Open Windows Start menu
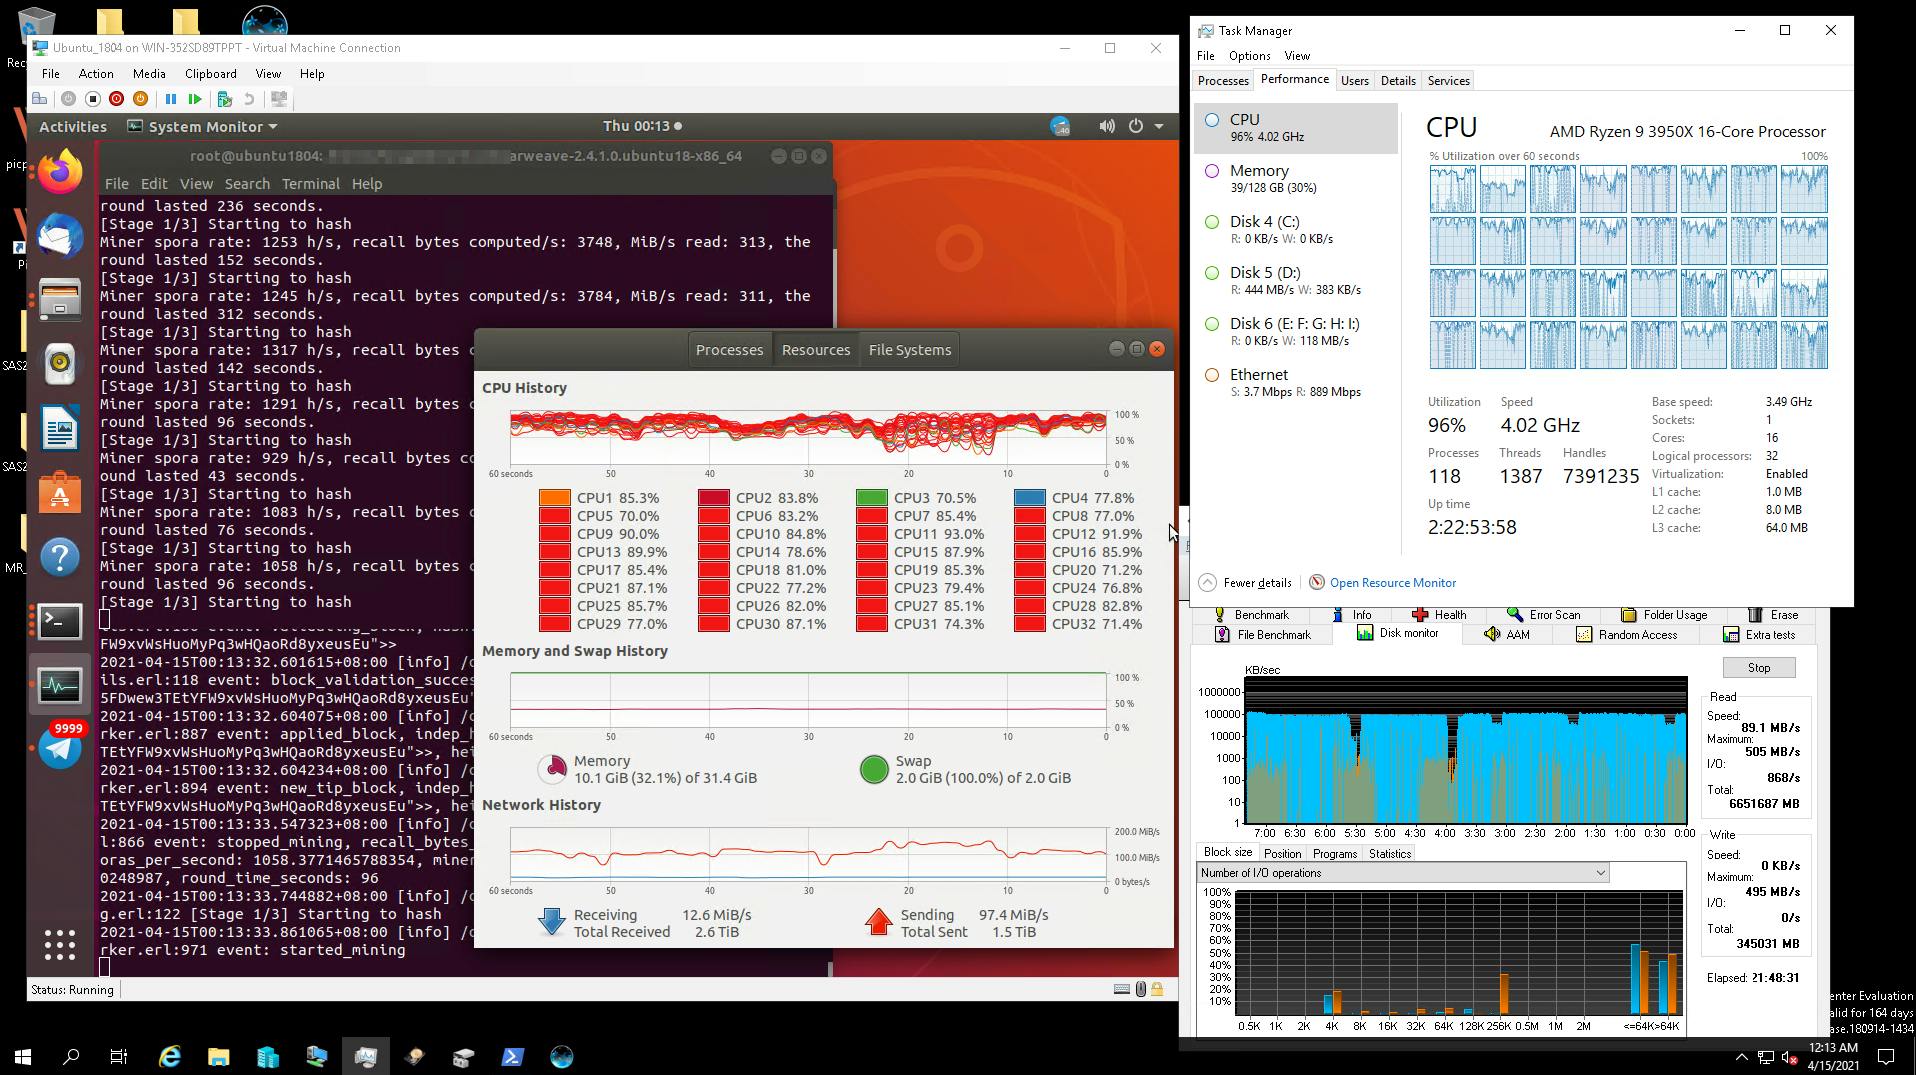Viewport: 1916px width, 1075px height. click(23, 1057)
